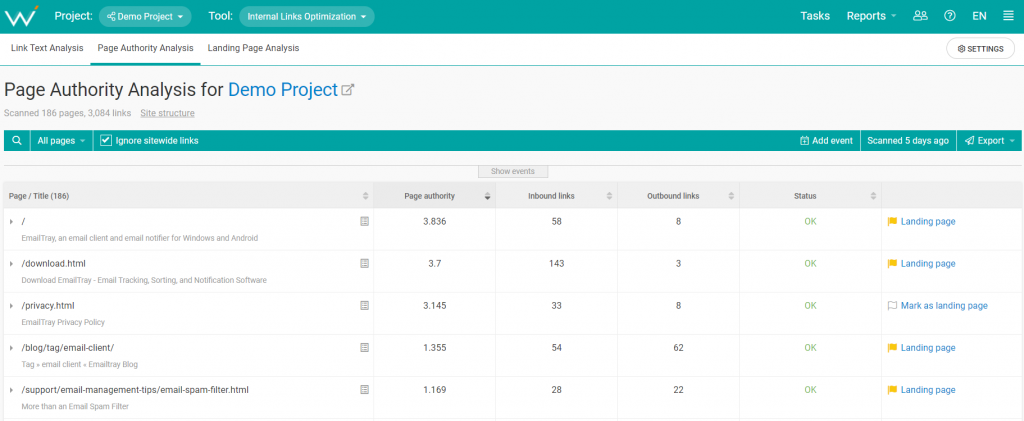
Task: Sort by Page authority column arrows
Action: point(487,196)
